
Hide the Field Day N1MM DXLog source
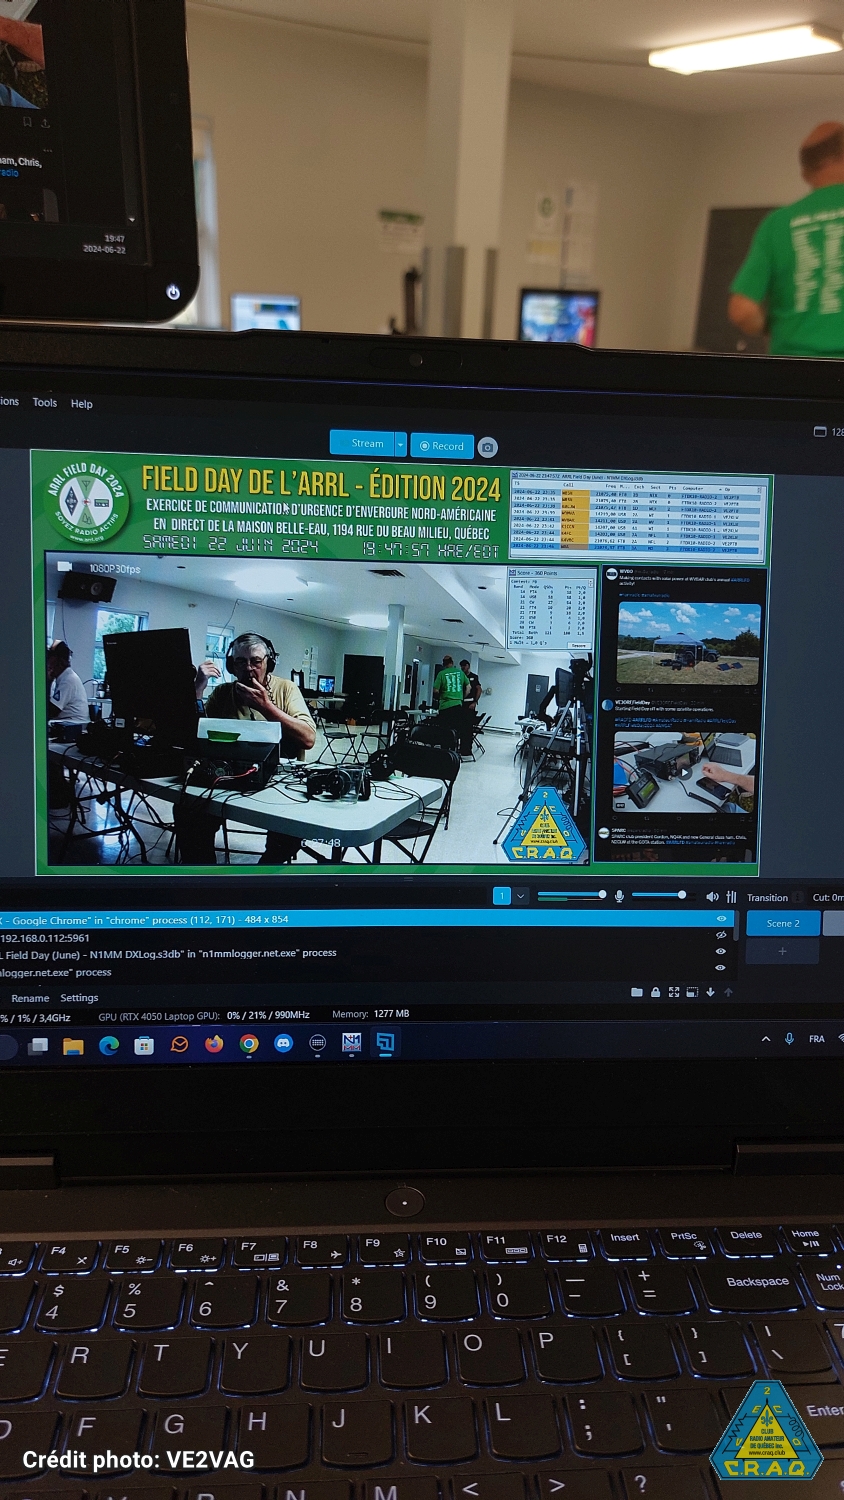[x=721, y=951]
